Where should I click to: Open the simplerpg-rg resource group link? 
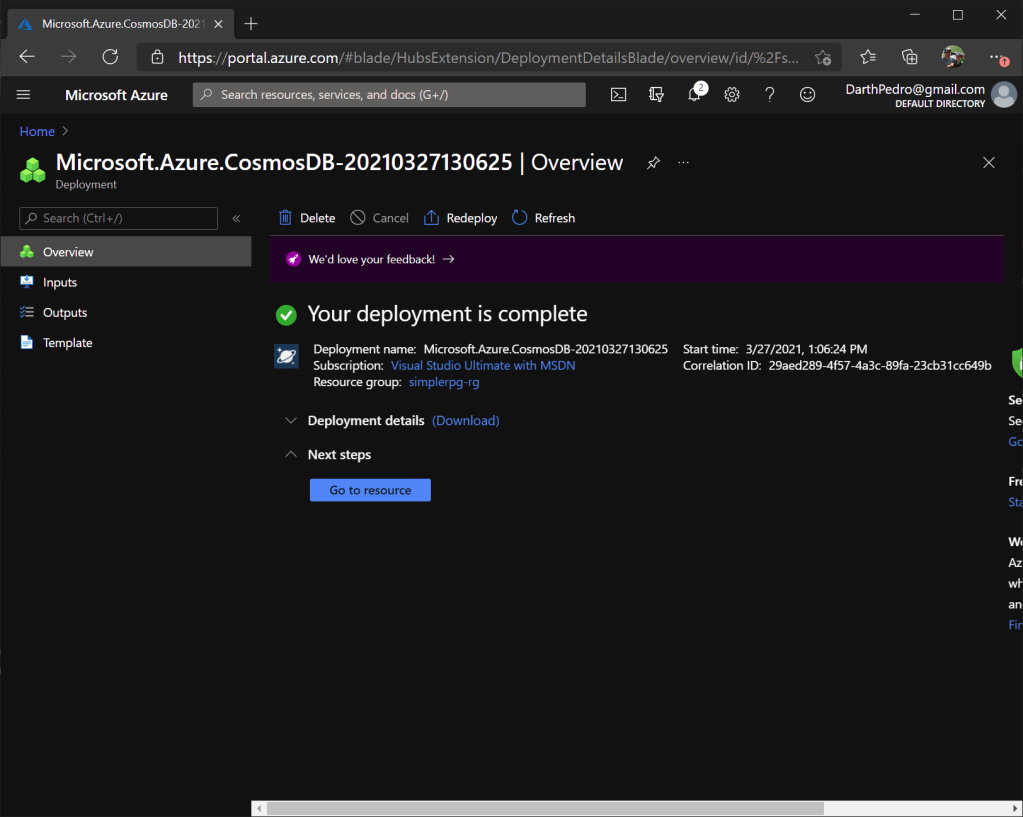[x=444, y=382]
